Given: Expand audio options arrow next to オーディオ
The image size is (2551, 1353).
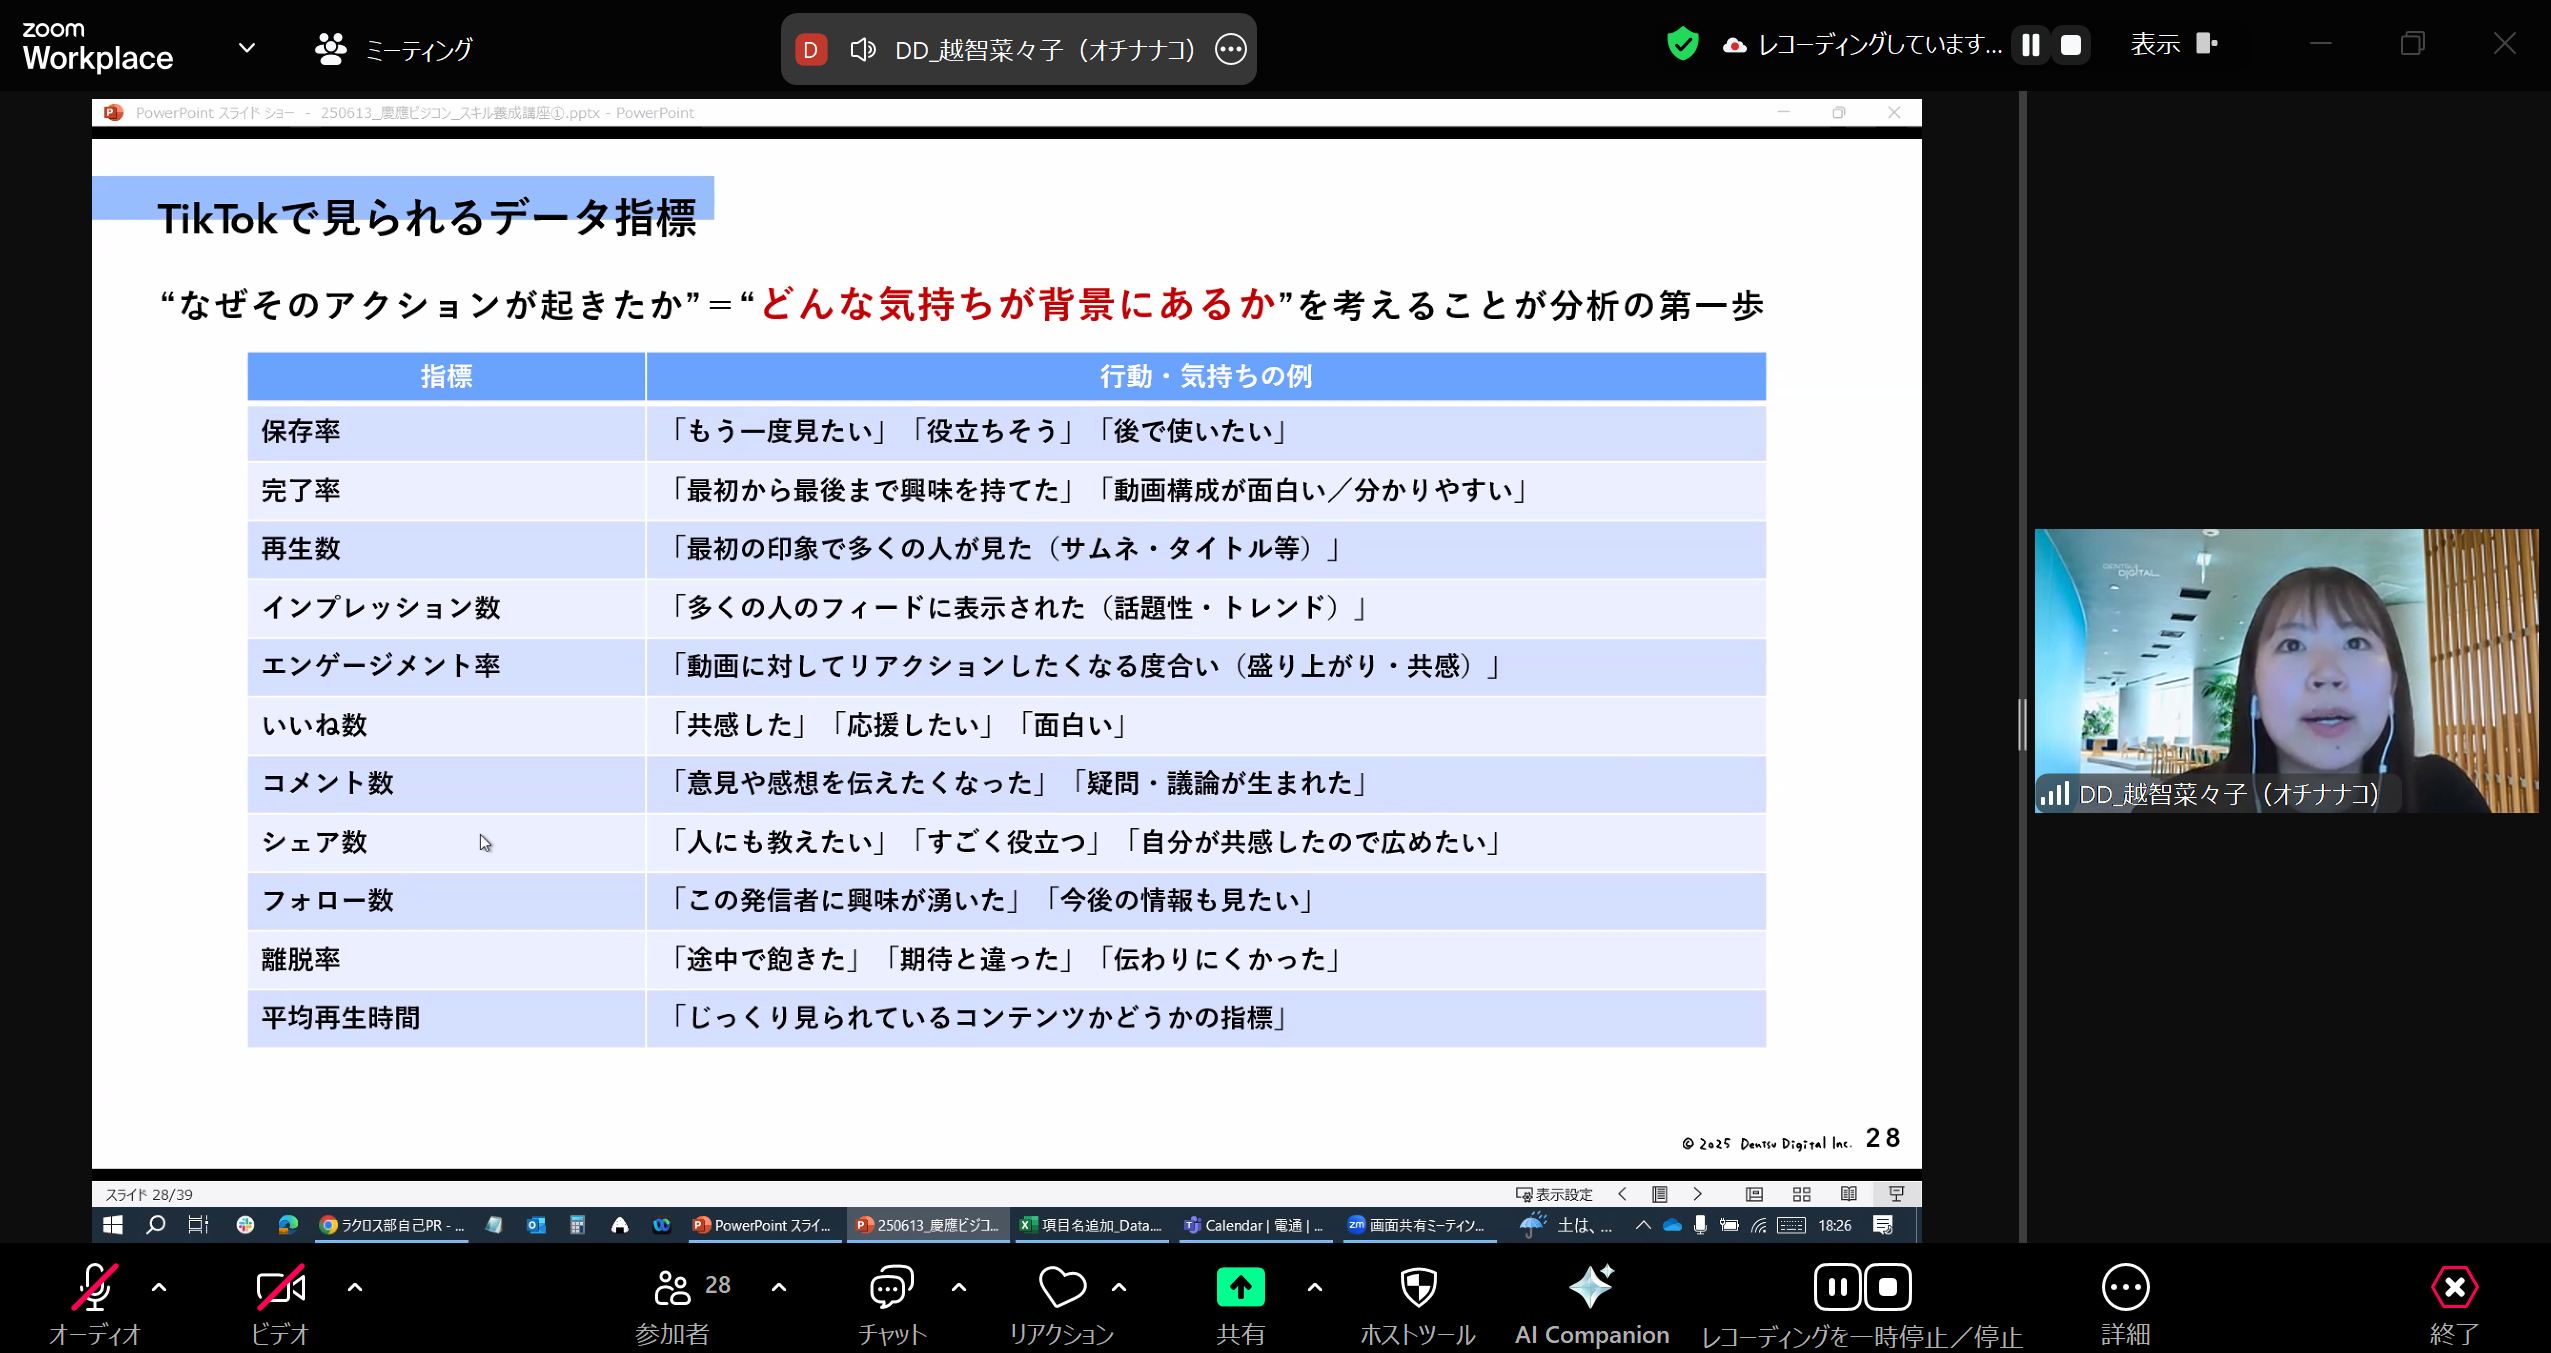Looking at the screenshot, I should pyautogui.click(x=159, y=1288).
